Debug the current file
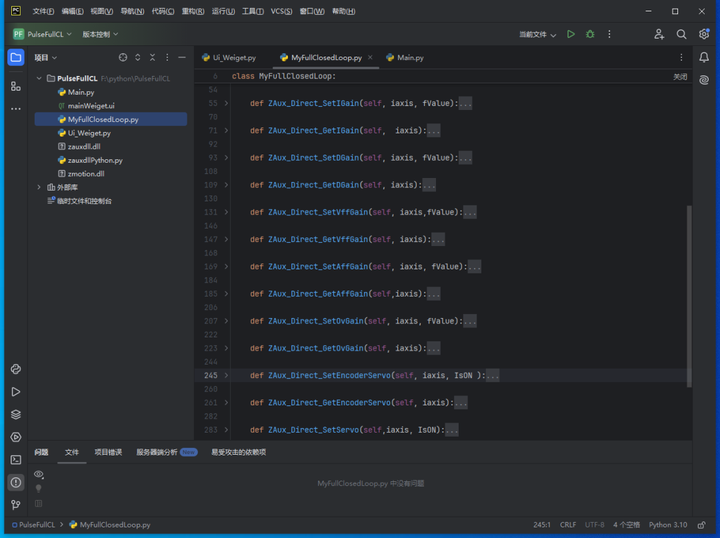This screenshot has width=720, height=538. (x=590, y=34)
